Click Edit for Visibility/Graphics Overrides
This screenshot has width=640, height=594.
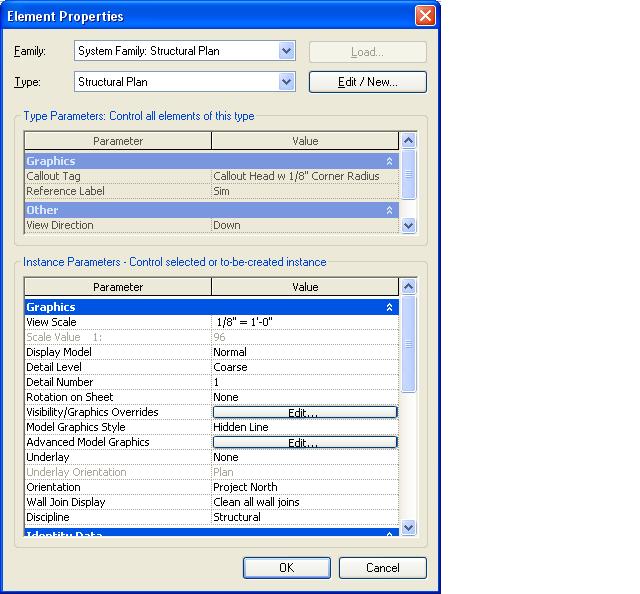(x=305, y=412)
